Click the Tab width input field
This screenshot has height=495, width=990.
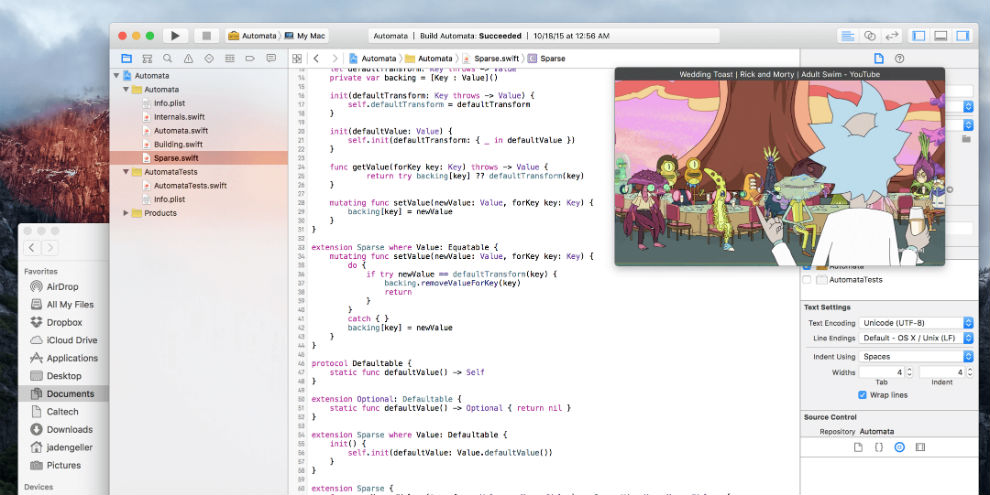pyautogui.click(x=882, y=373)
